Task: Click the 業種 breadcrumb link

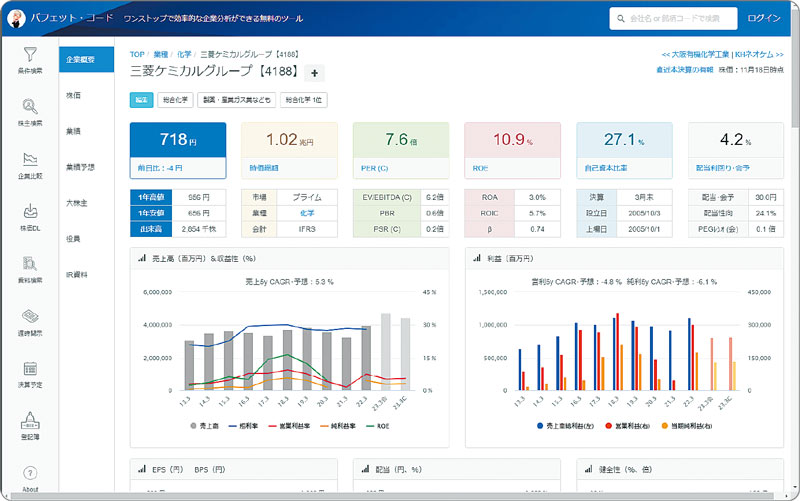Action: click(161, 54)
